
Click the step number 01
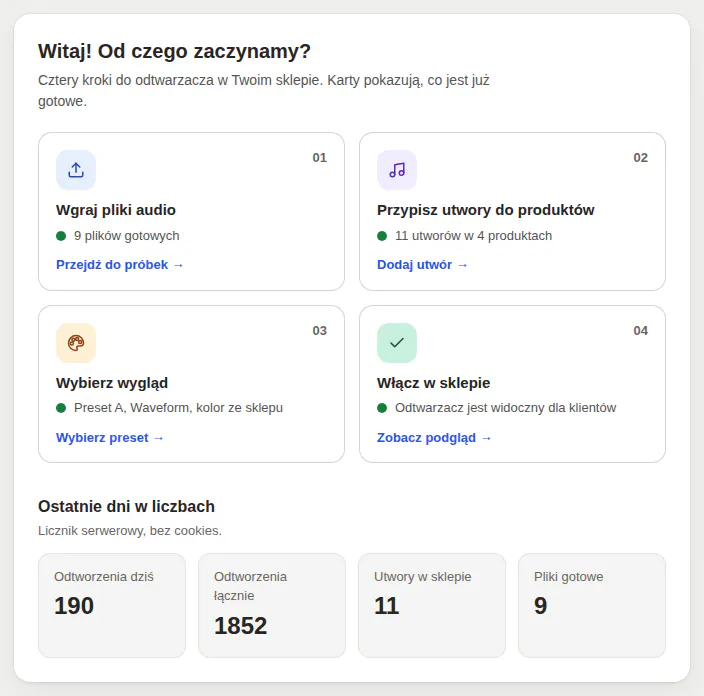tap(320, 158)
